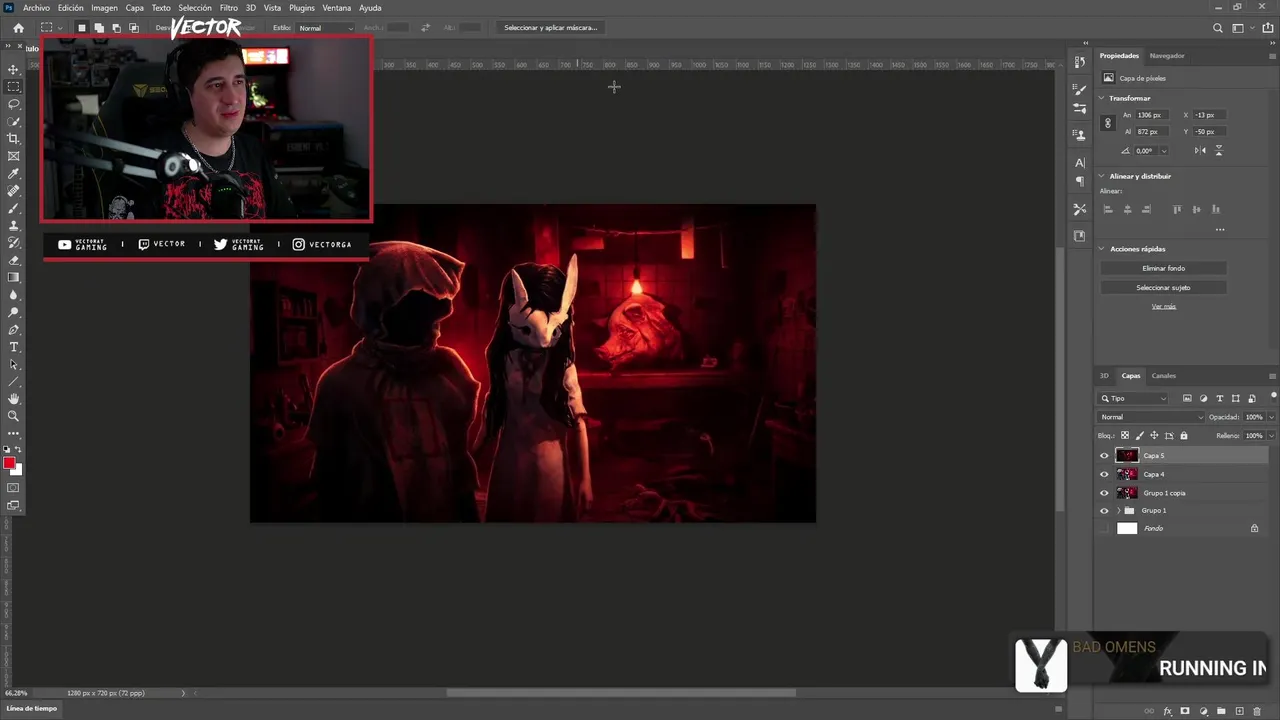This screenshot has width=1280, height=720.
Task: Create a new group folder
Action: 1221,711
